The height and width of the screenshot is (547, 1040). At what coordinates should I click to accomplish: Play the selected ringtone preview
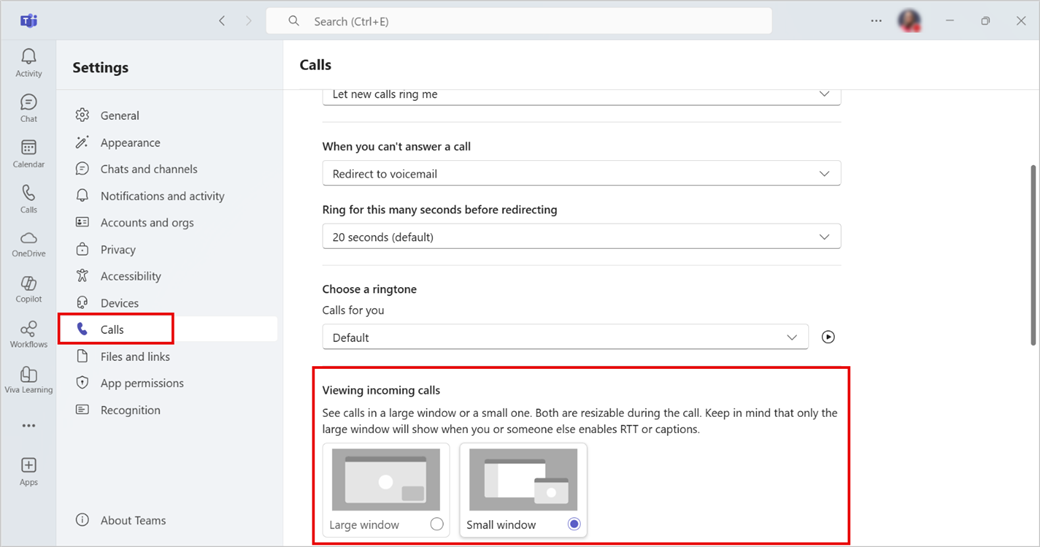pyautogui.click(x=828, y=337)
